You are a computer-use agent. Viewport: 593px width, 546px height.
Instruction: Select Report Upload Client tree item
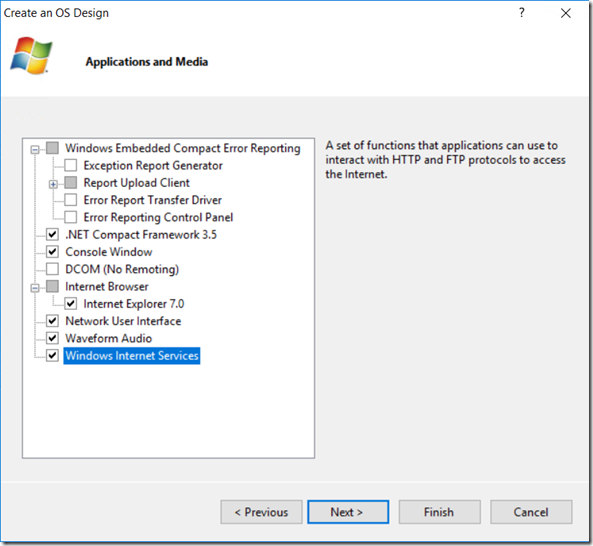click(x=137, y=183)
